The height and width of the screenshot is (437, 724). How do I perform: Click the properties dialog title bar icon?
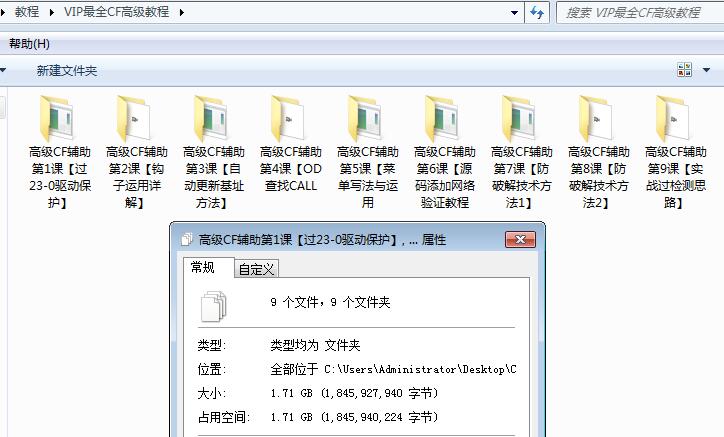(187, 239)
